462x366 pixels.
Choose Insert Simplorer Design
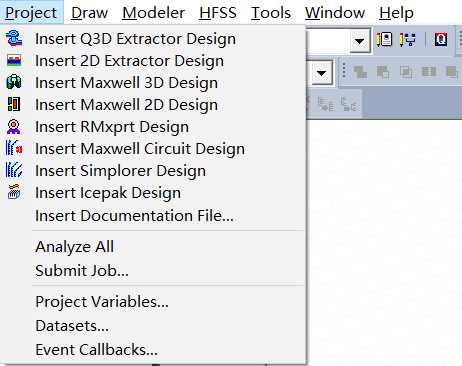(153, 171)
